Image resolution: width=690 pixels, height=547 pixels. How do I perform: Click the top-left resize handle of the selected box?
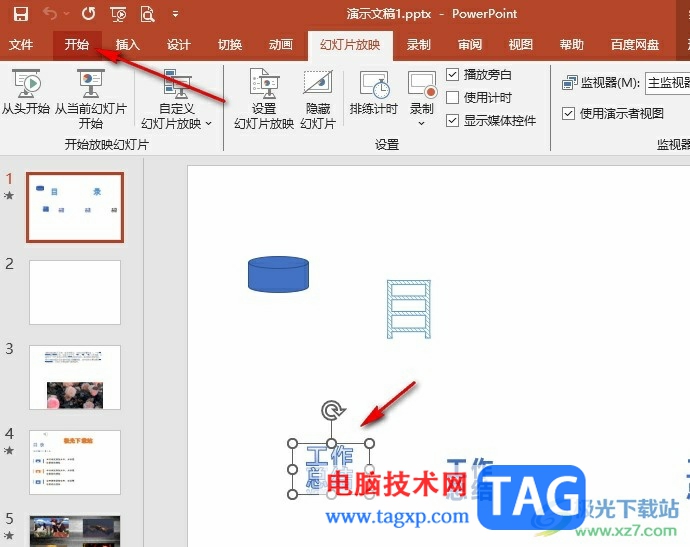292,444
